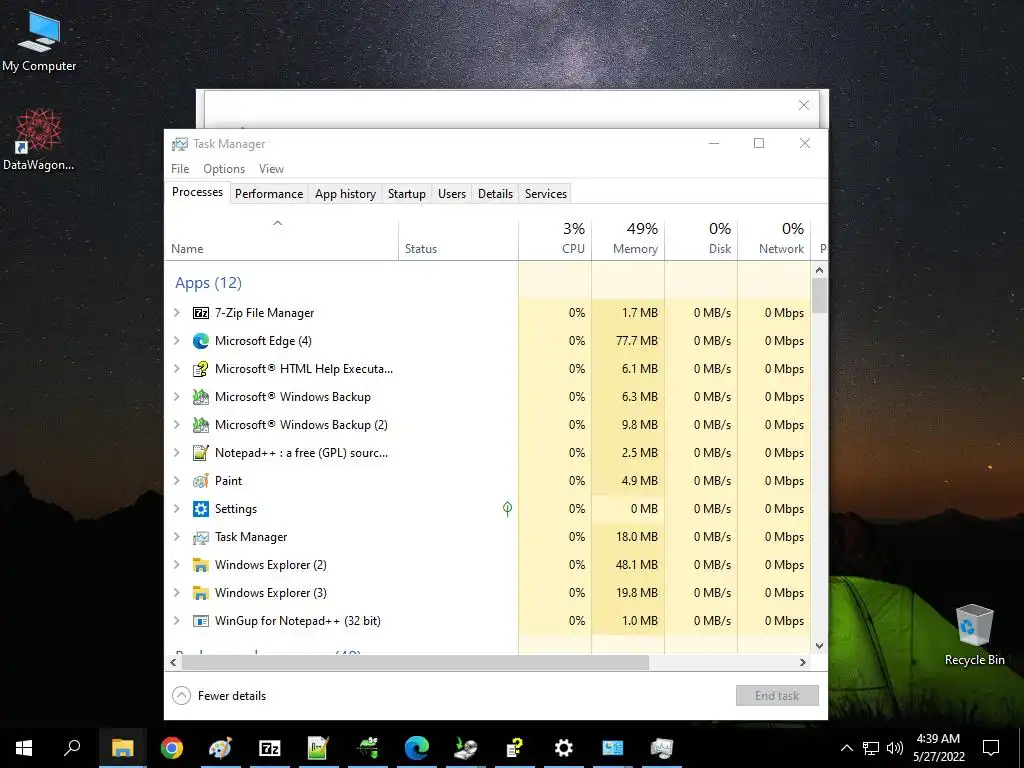Switch to the Services tab
This screenshot has height=768, width=1024.
[x=546, y=194]
